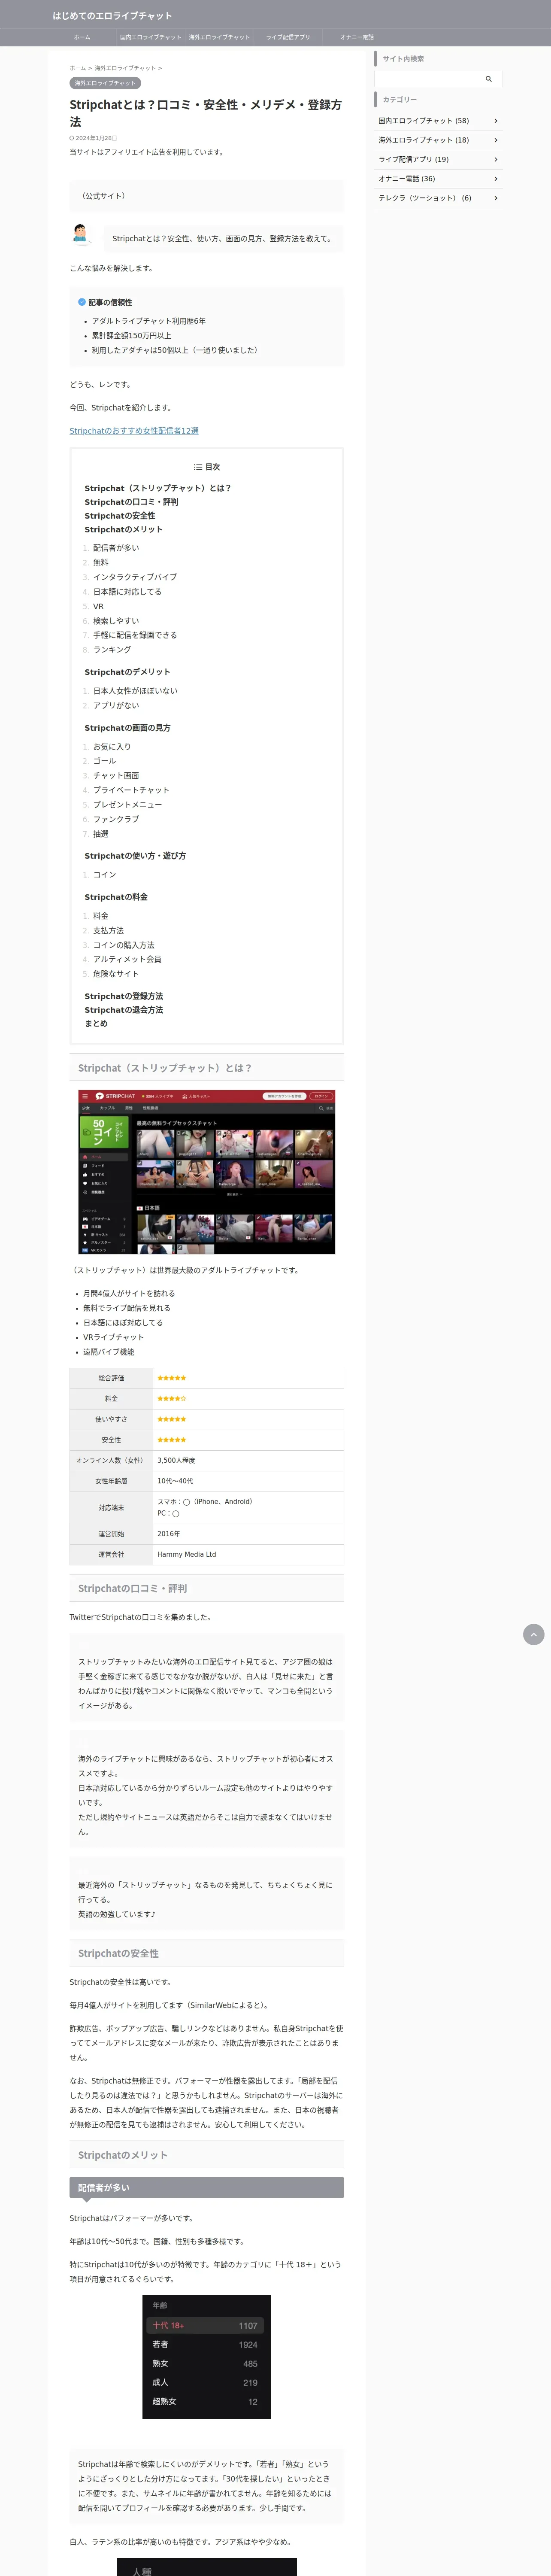Image resolution: width=551 pixels, height=2576 pixels.
Task: Jump to Stripchatの安全性 in the contents list
Action: [x=120, y=516]
